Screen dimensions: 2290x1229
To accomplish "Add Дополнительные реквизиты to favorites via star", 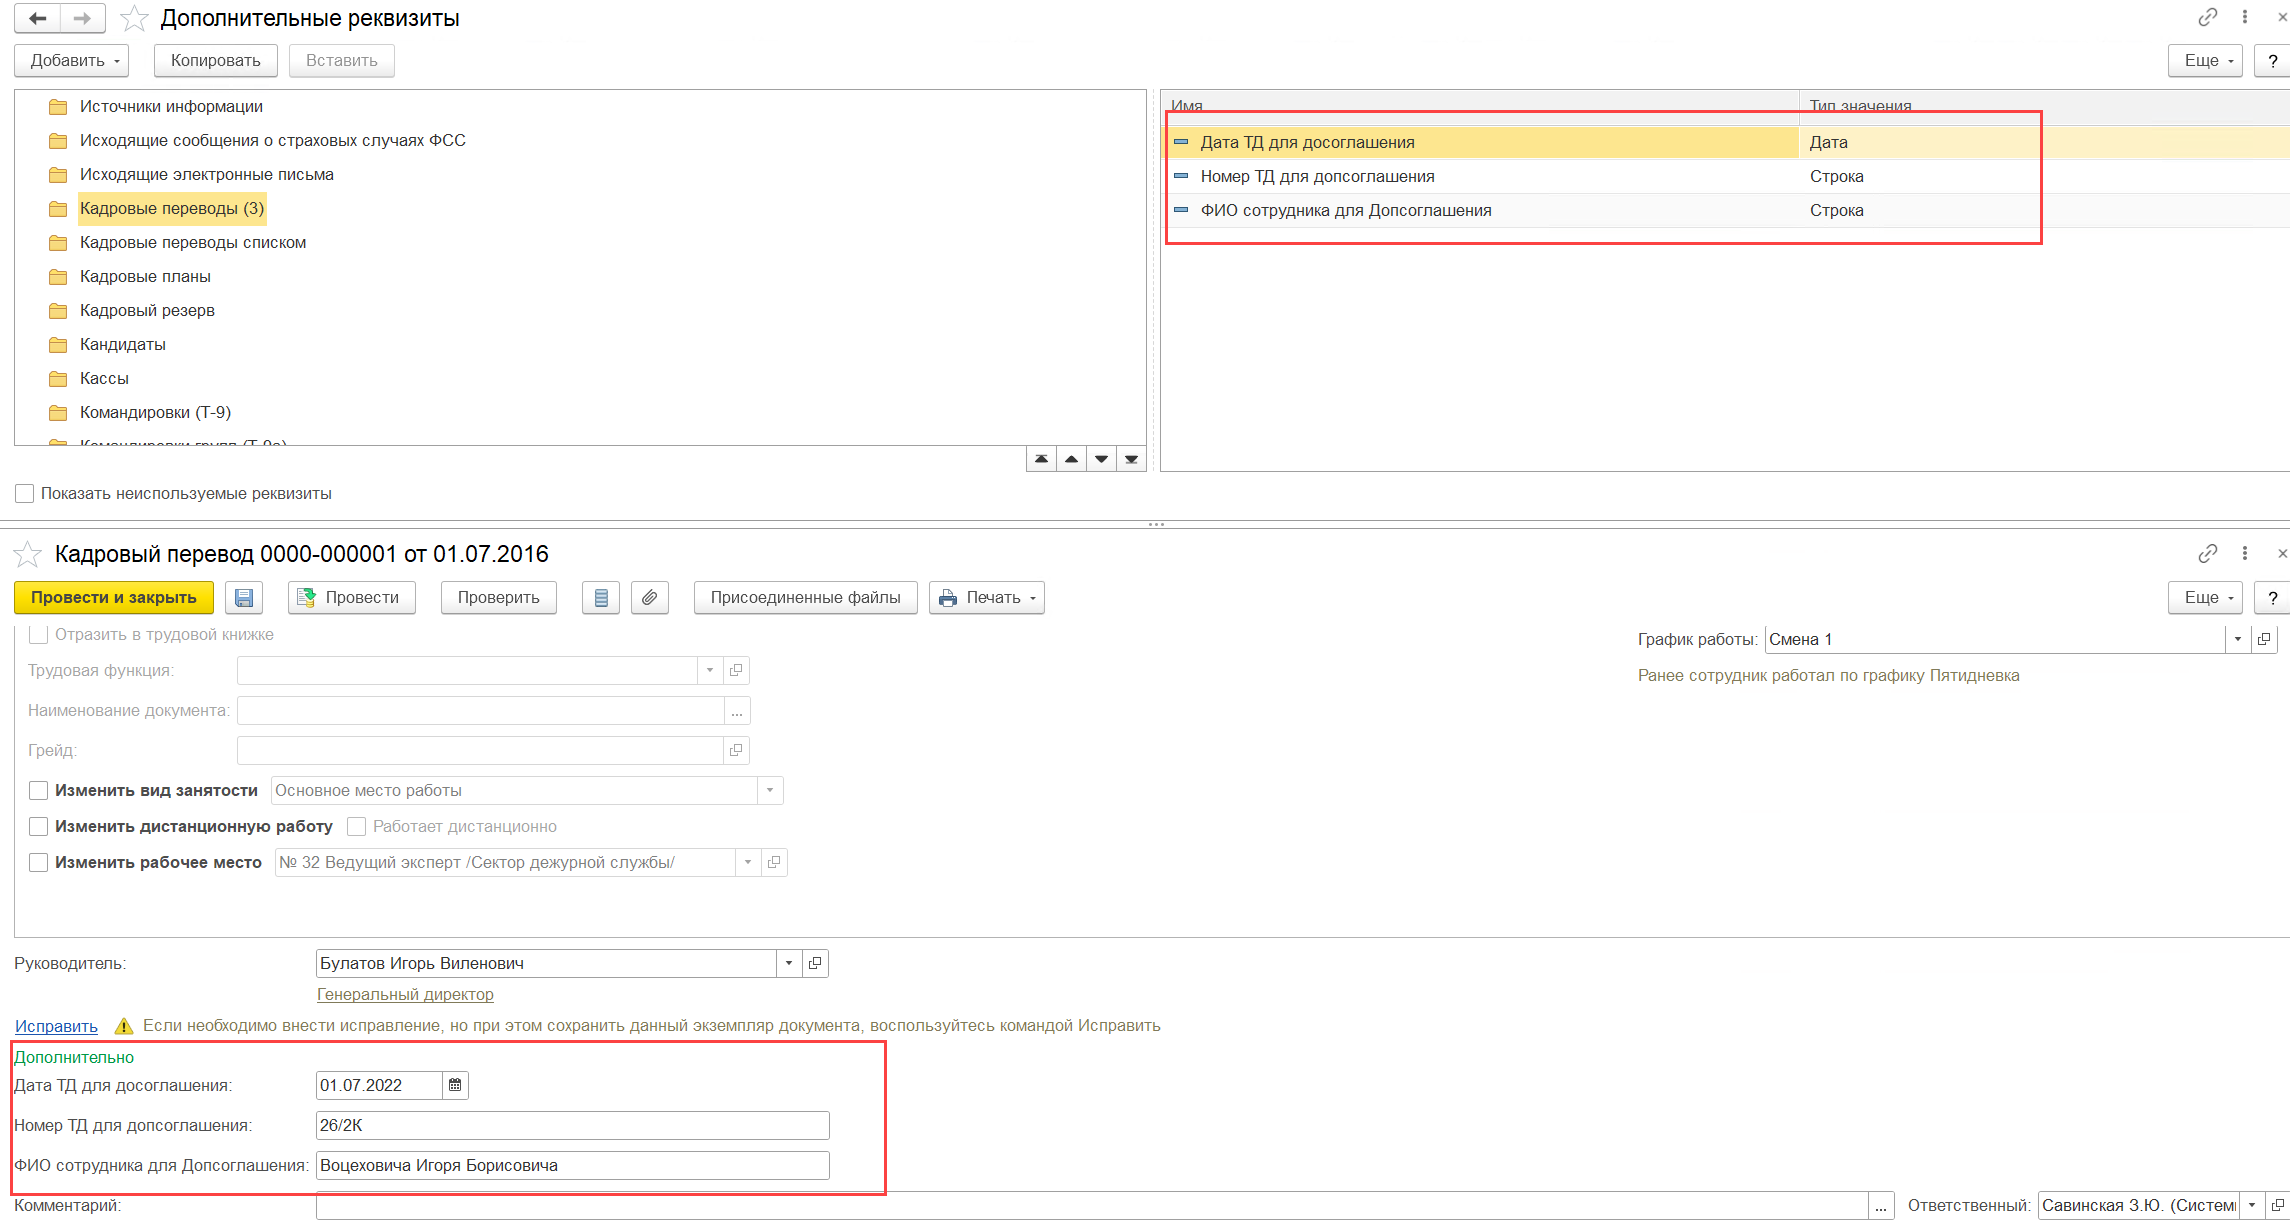I will coord(134,18).
